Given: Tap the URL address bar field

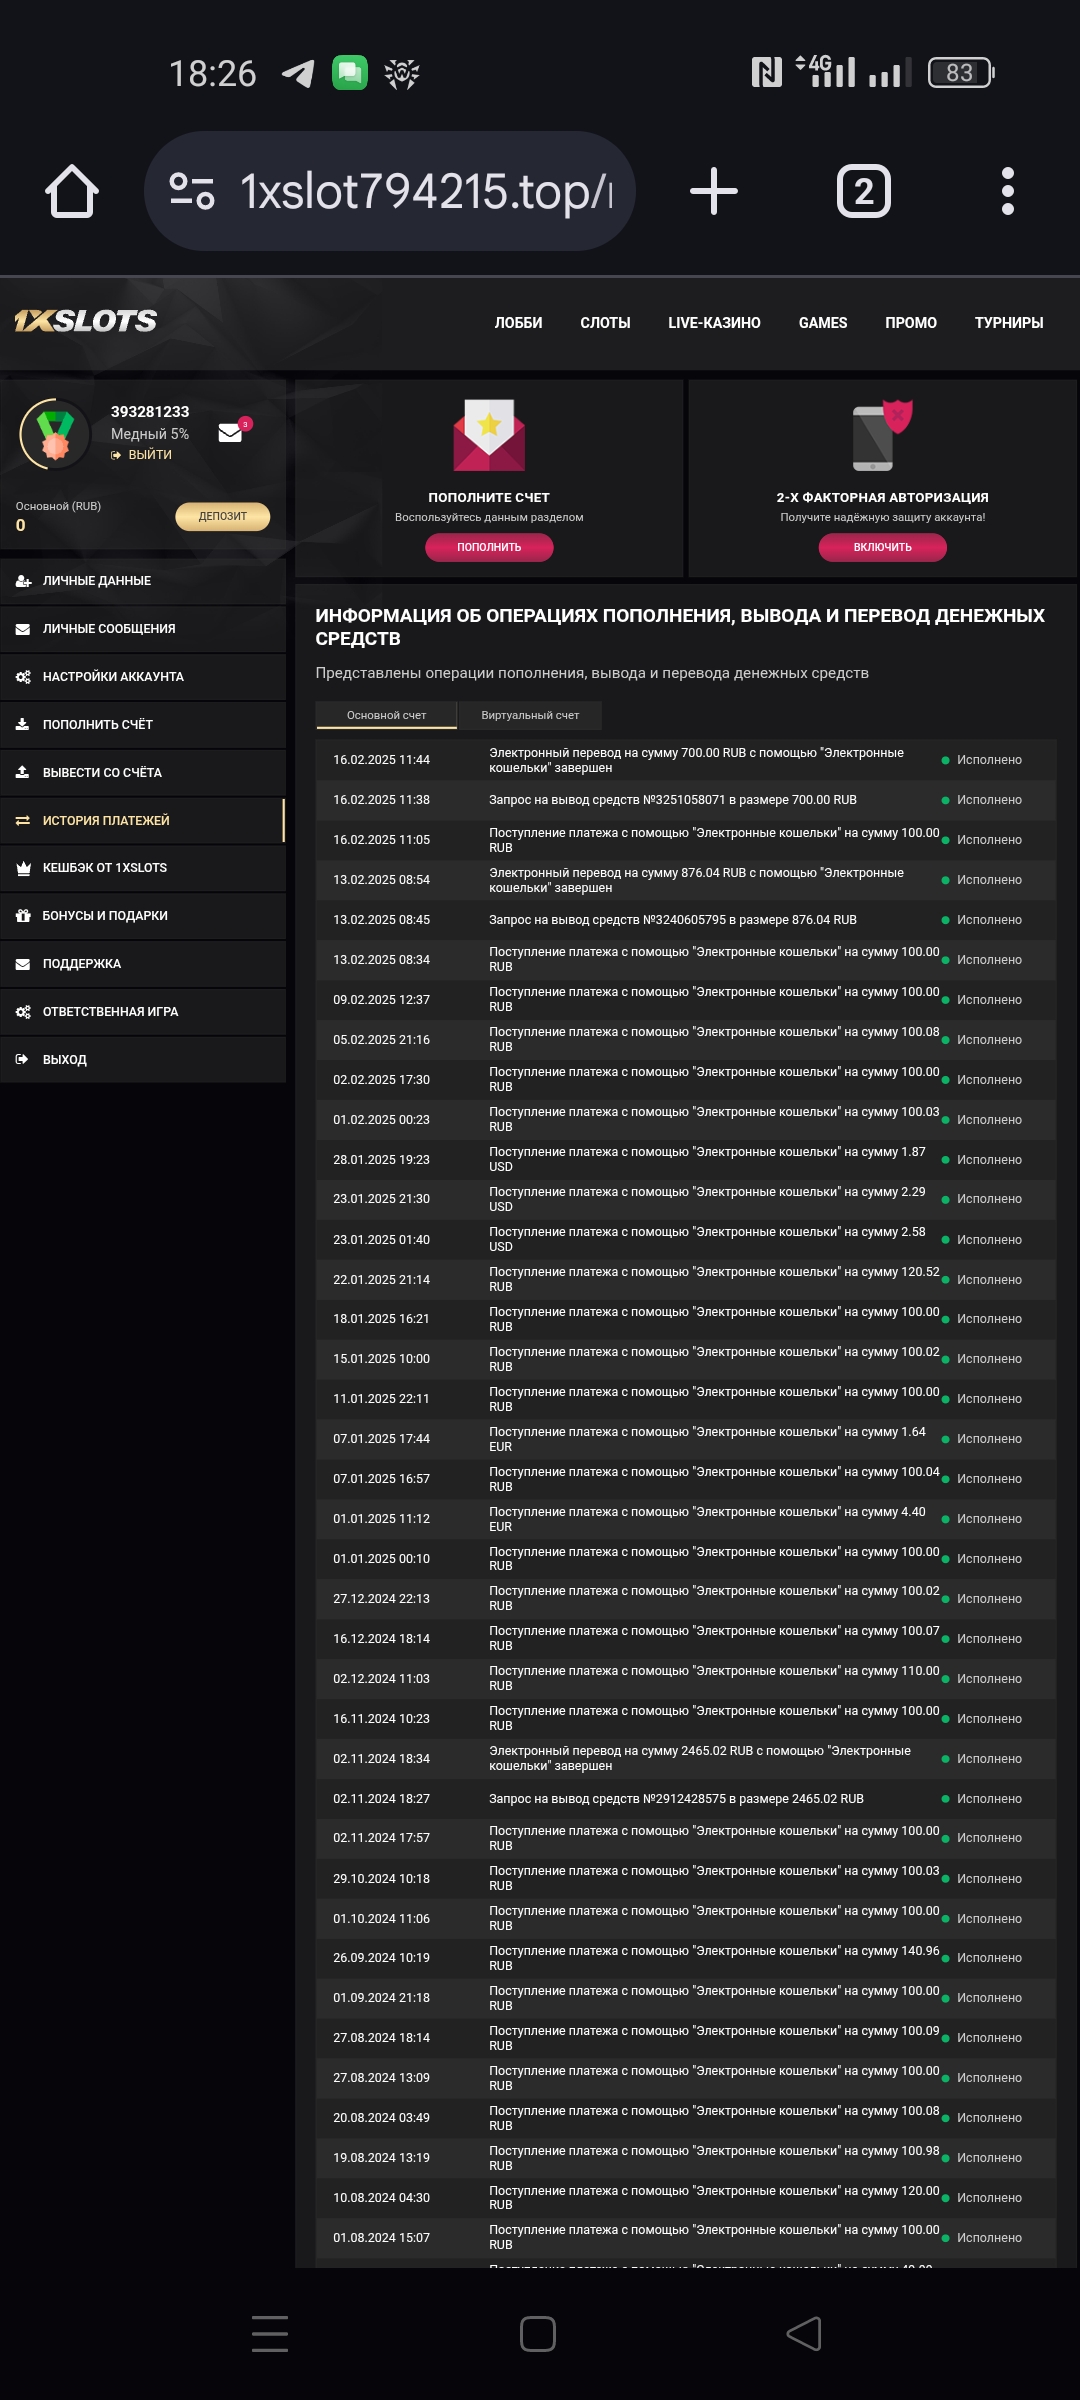Looking at the screenshot, I should (425, 191).
